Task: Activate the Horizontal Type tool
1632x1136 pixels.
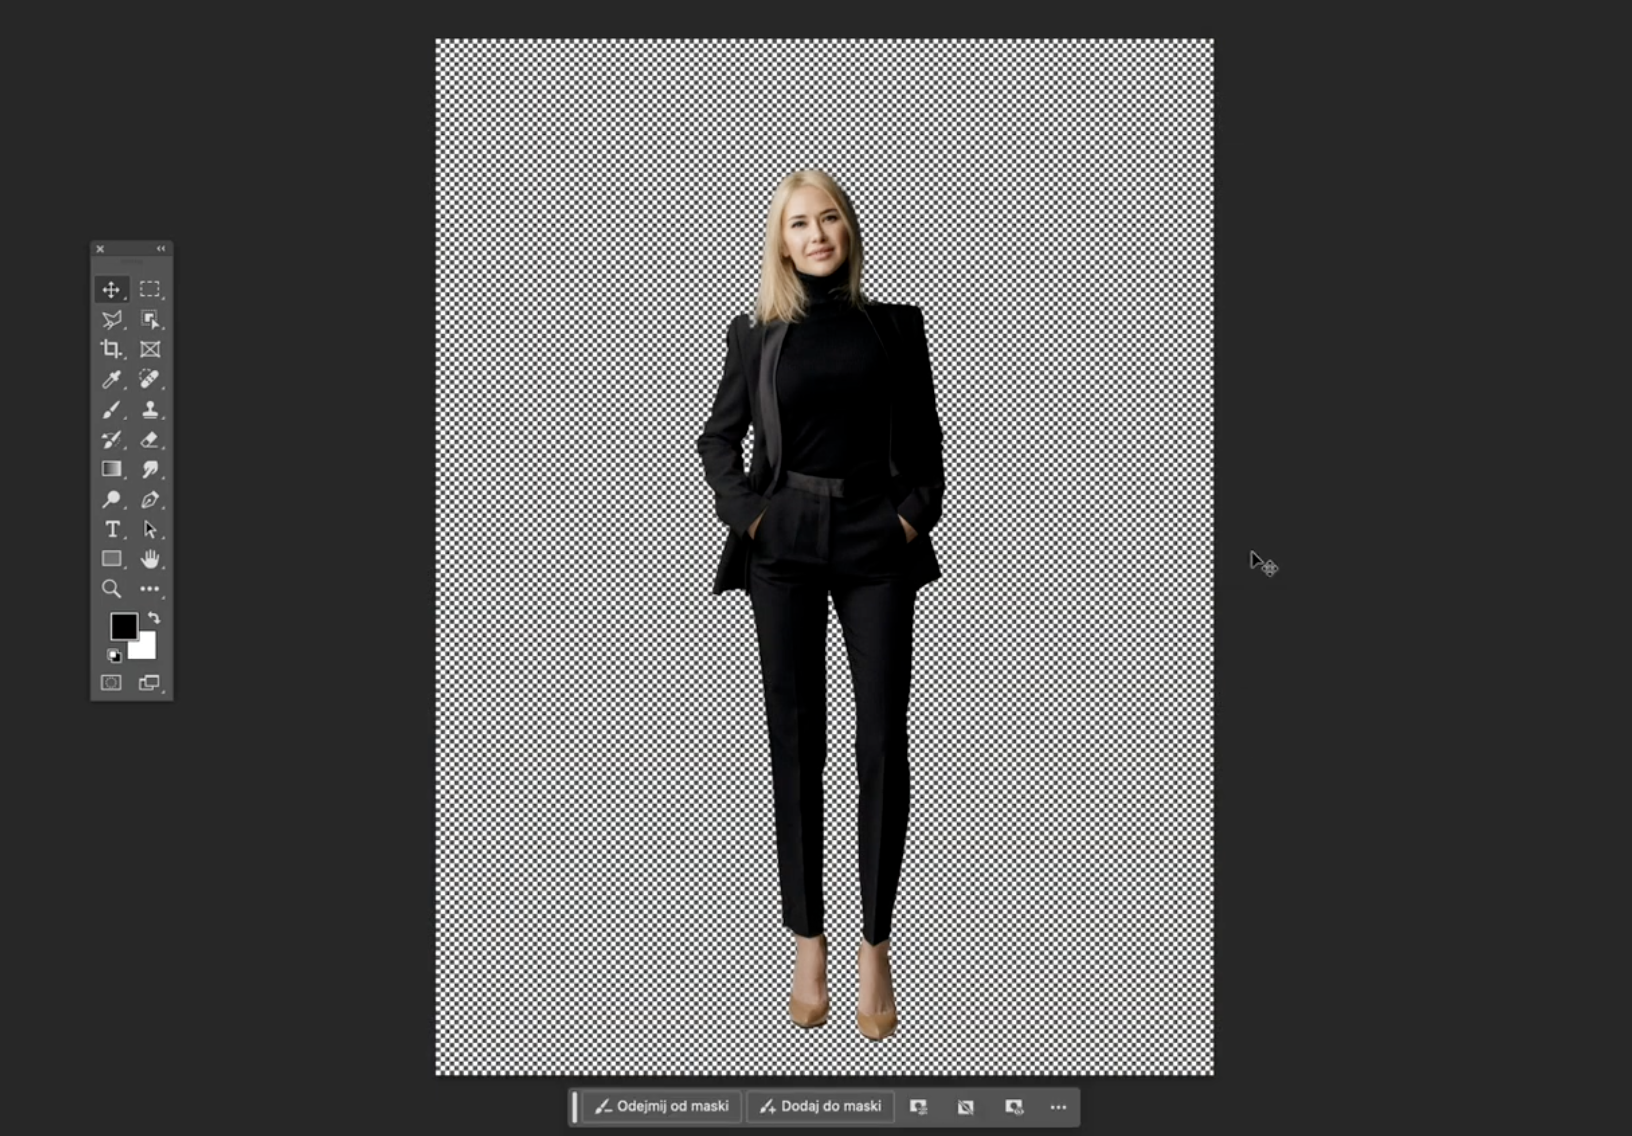Action: [x=112, y=529]
